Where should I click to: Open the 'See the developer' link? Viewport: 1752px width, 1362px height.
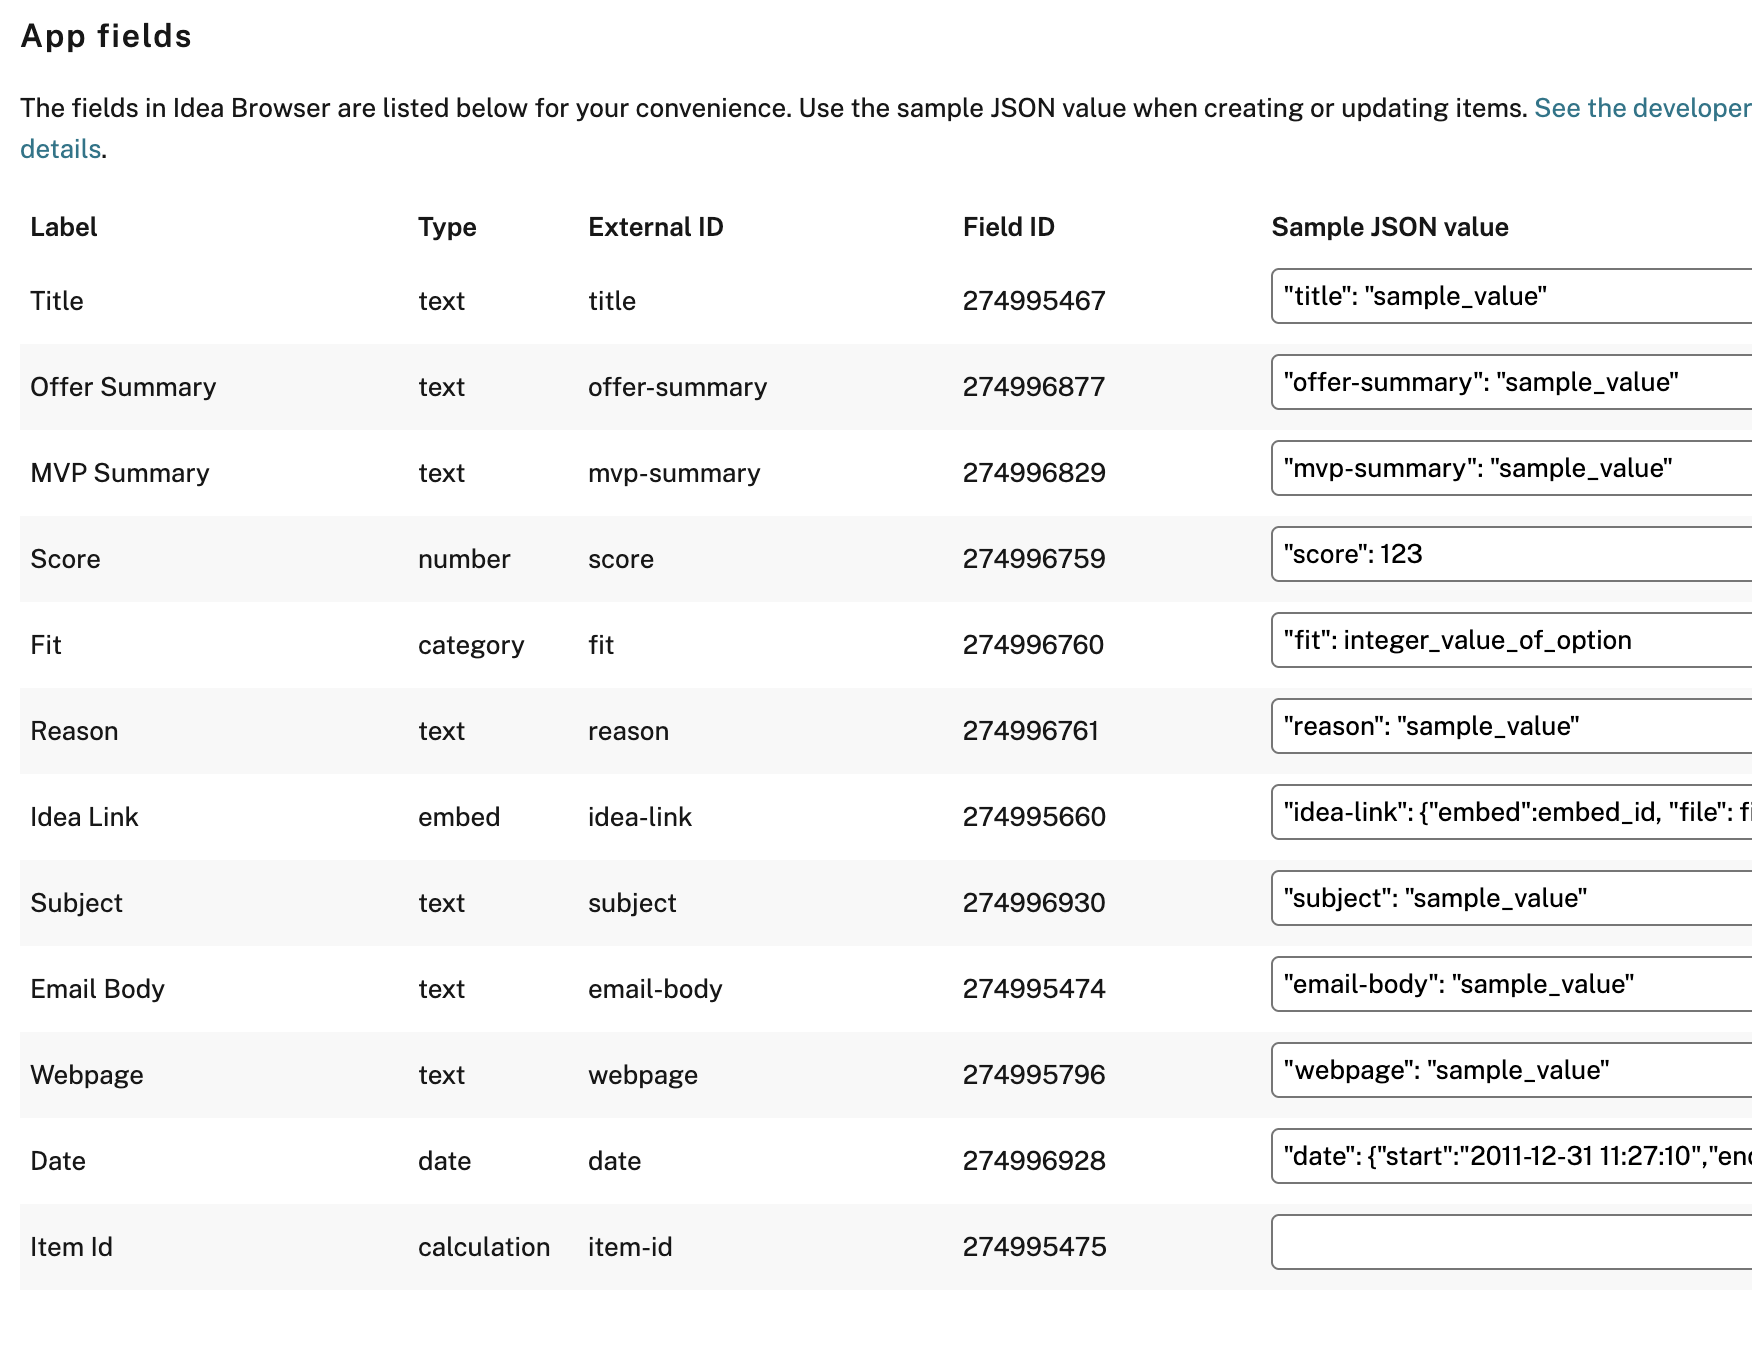click(1642, 108)
